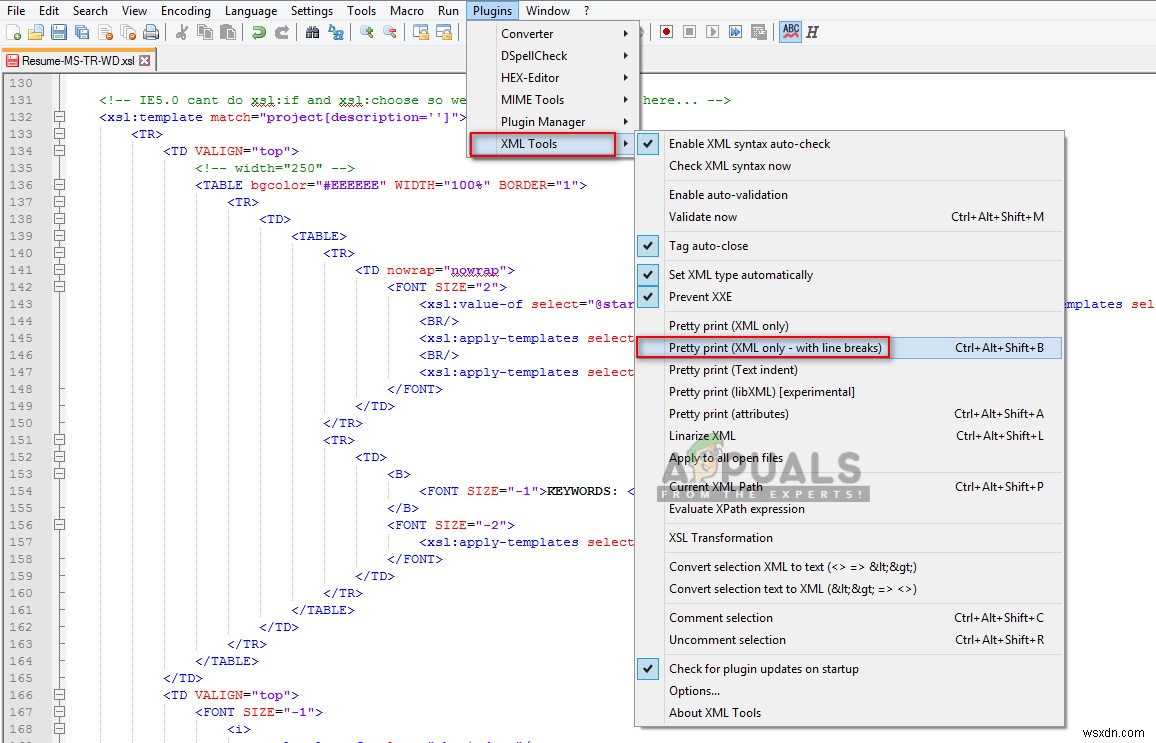Start macro recording with red dot

point(666,32)
